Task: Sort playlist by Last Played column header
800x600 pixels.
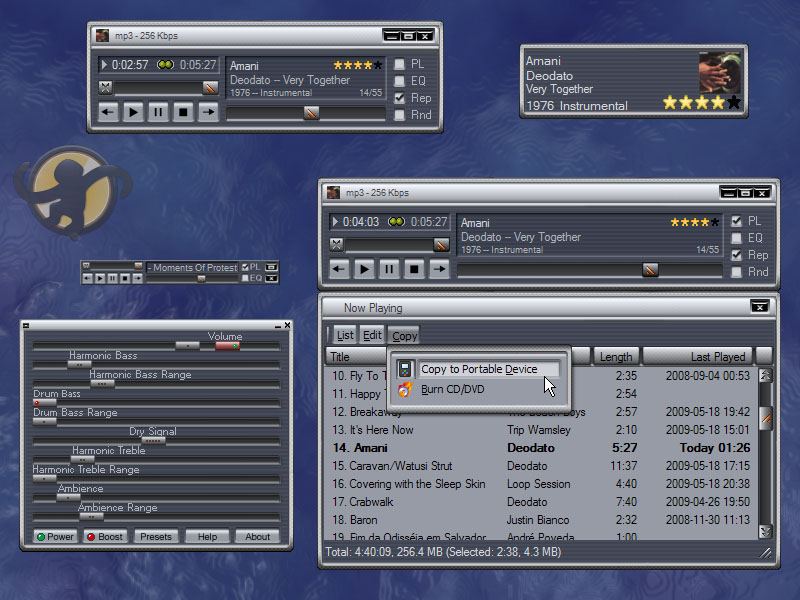Action: 698,357
